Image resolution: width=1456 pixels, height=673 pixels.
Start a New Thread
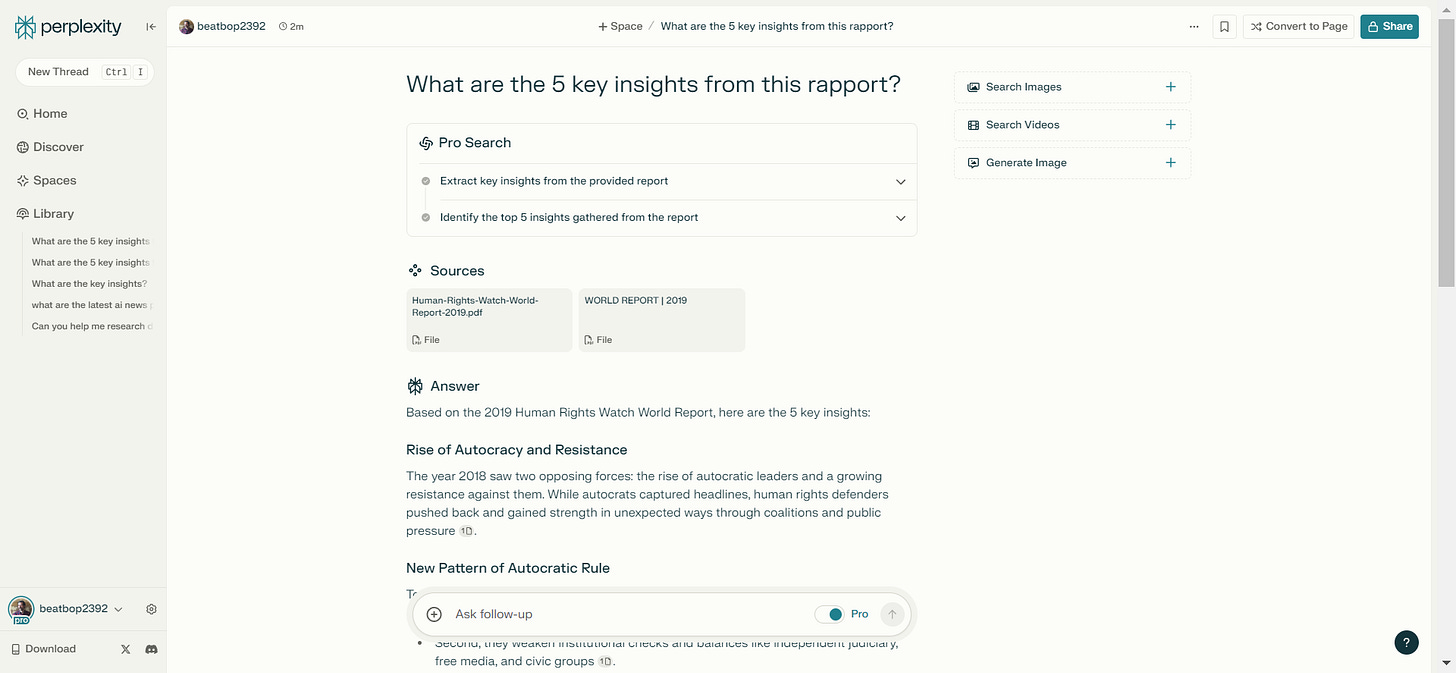85,72
